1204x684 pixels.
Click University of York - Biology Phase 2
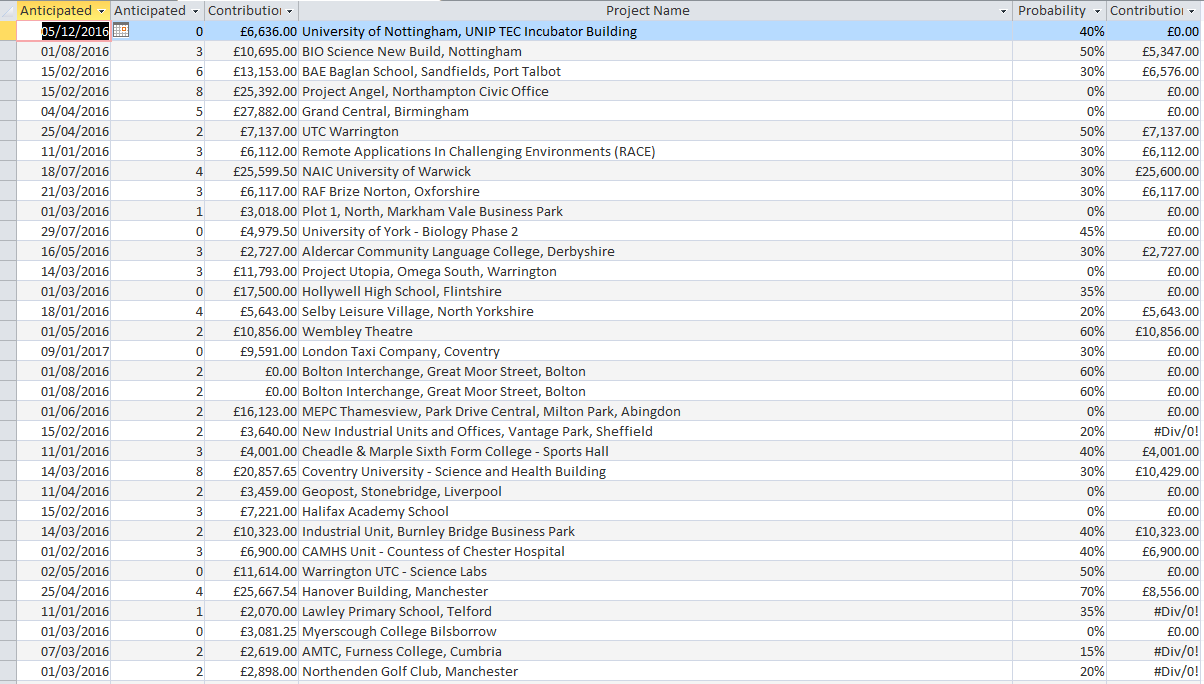tap(410, 231)
